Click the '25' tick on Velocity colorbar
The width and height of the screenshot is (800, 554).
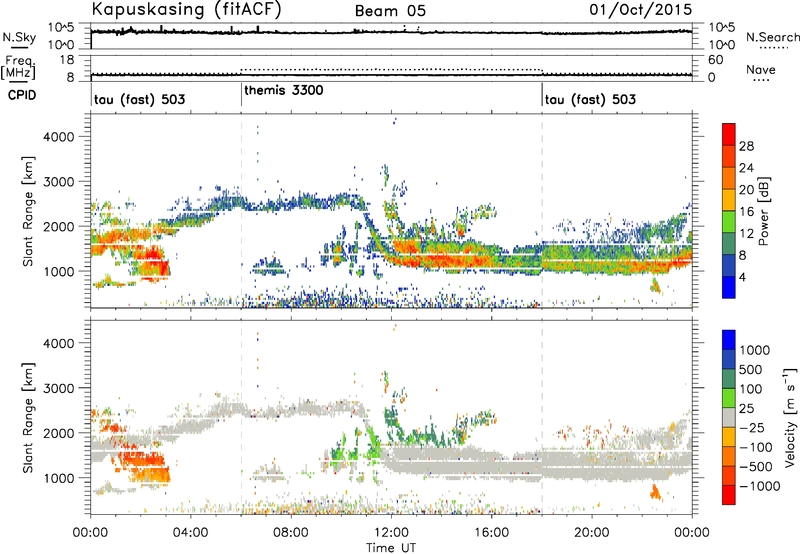747,408
